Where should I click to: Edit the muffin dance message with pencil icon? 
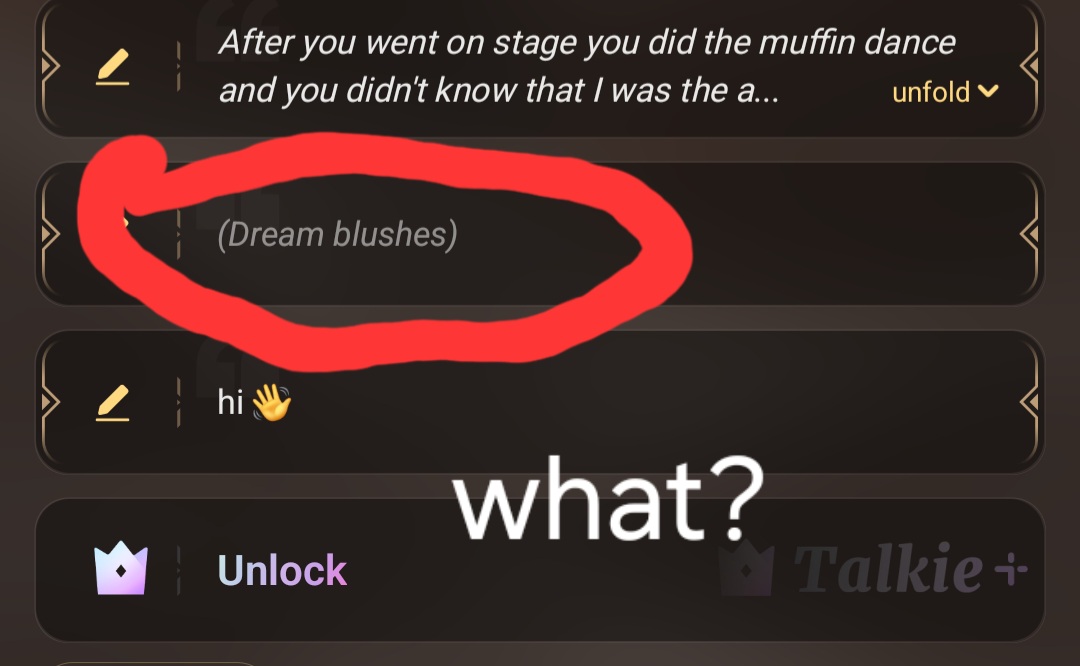(x=112, y=67)
